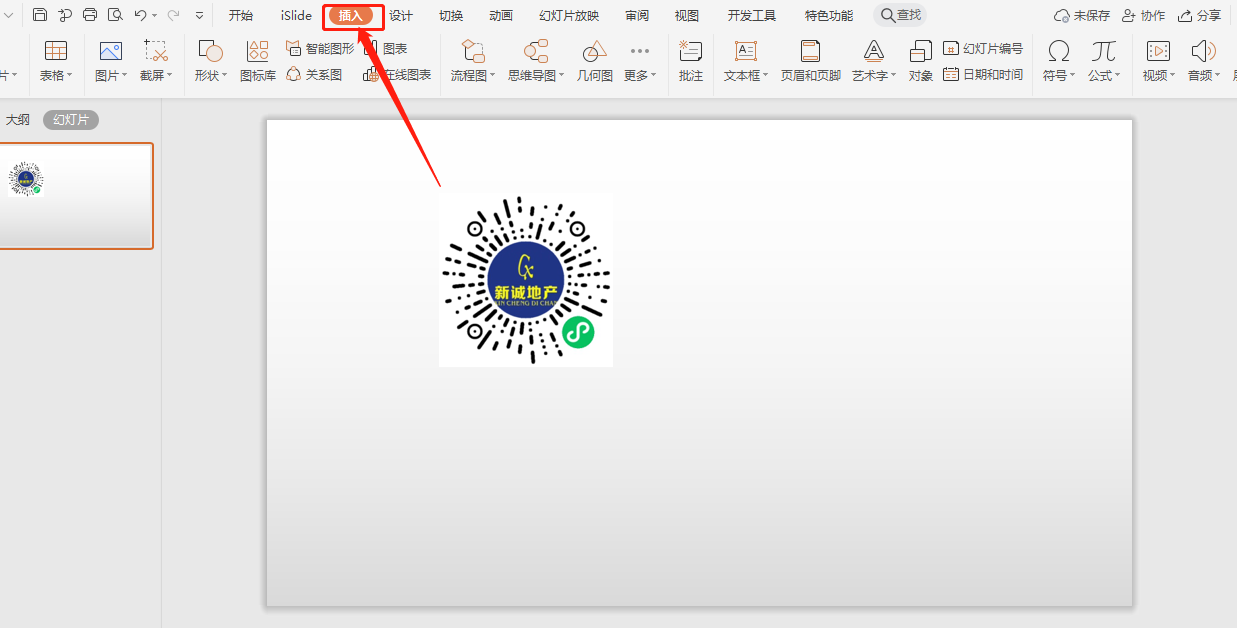This screenshot has width=1237, height=628.
Task: Select the 插入 ribbon tab
Action: click(x=351, y=16)
